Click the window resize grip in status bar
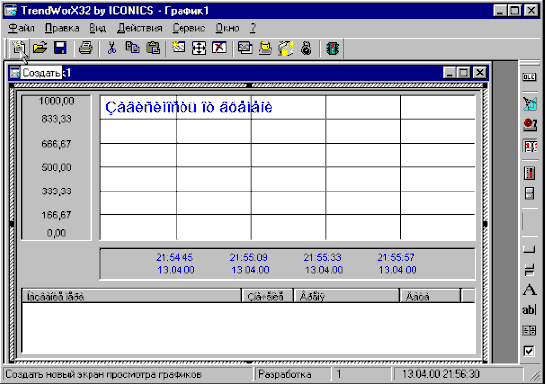 (534, 376)
